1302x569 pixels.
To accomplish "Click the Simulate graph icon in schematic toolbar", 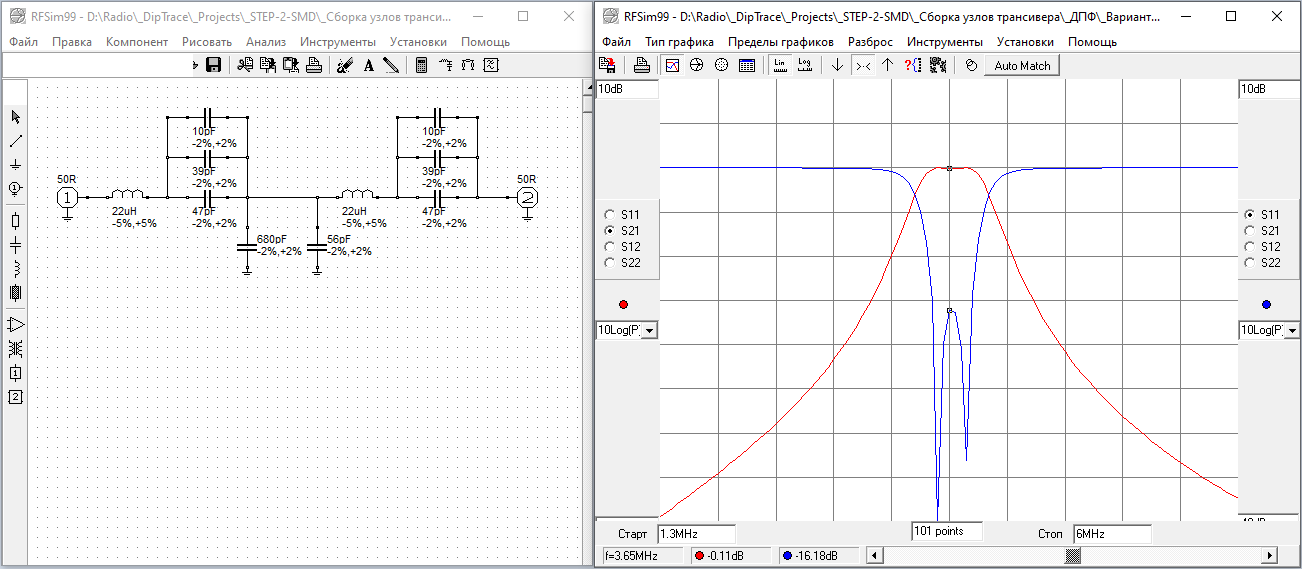I will pyautogui.click(x=490, y=65).
